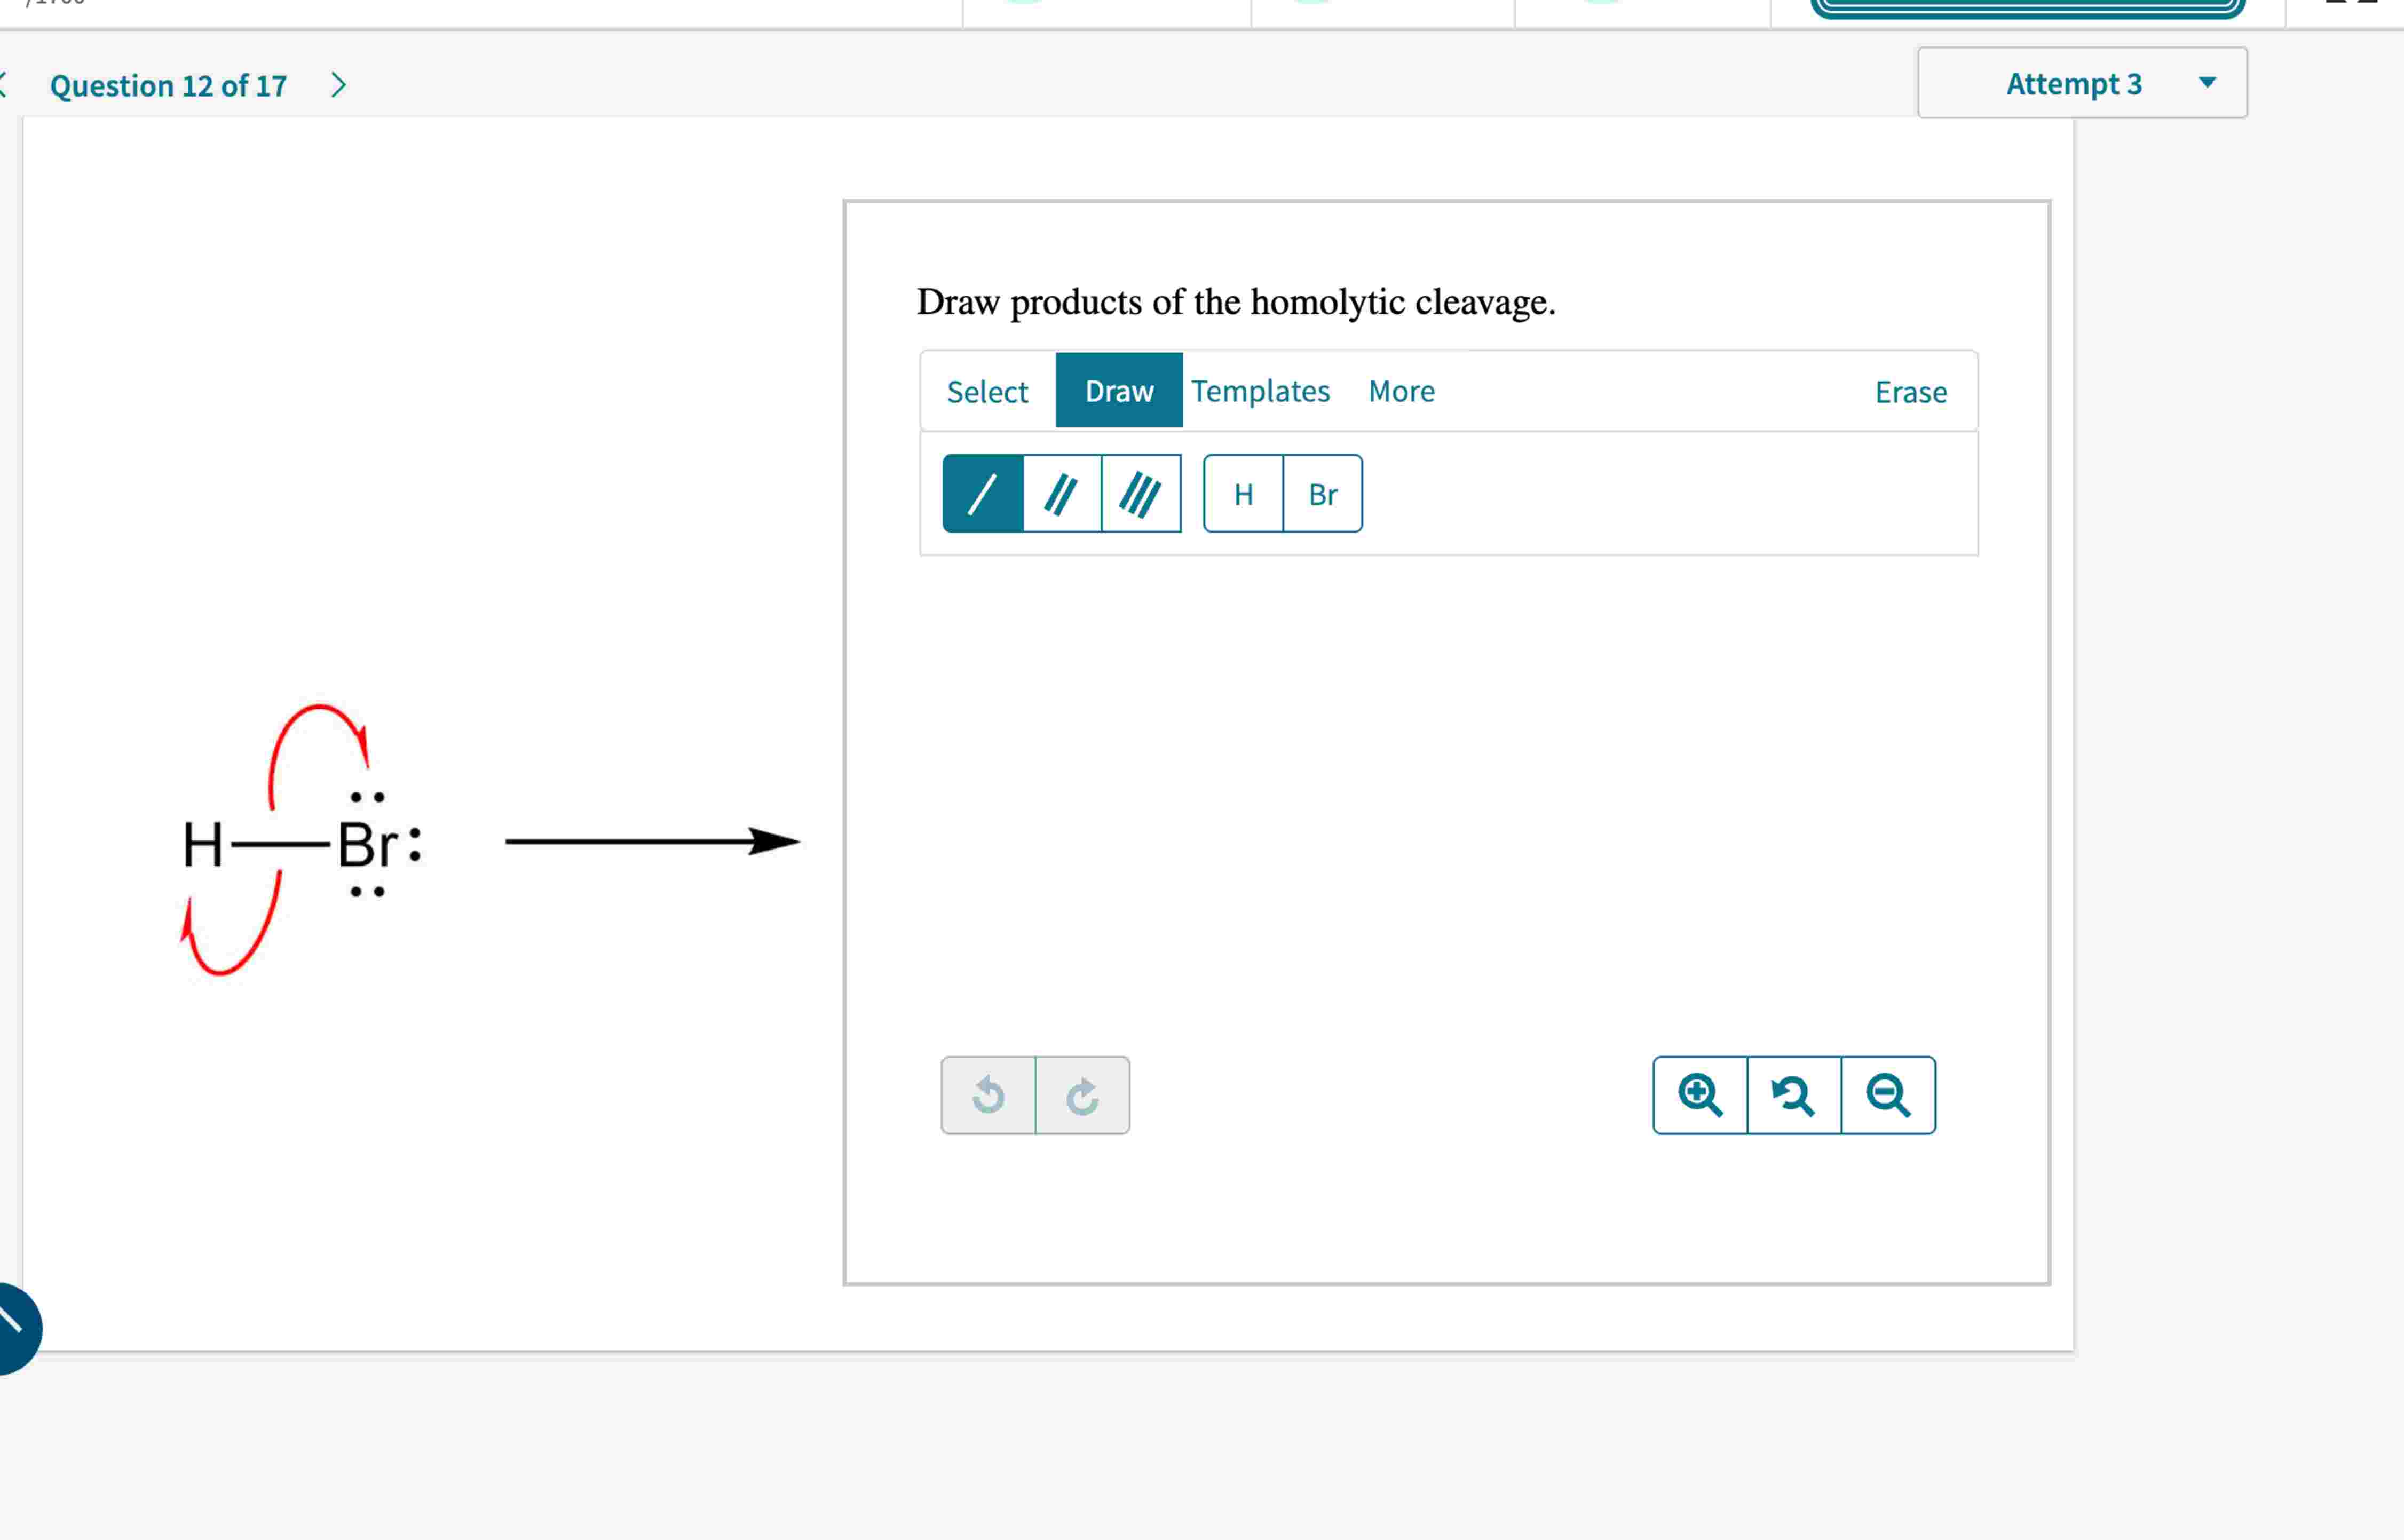Click the Erase button
This screenshot has width=2404, height=1540.
[1910, 392]
